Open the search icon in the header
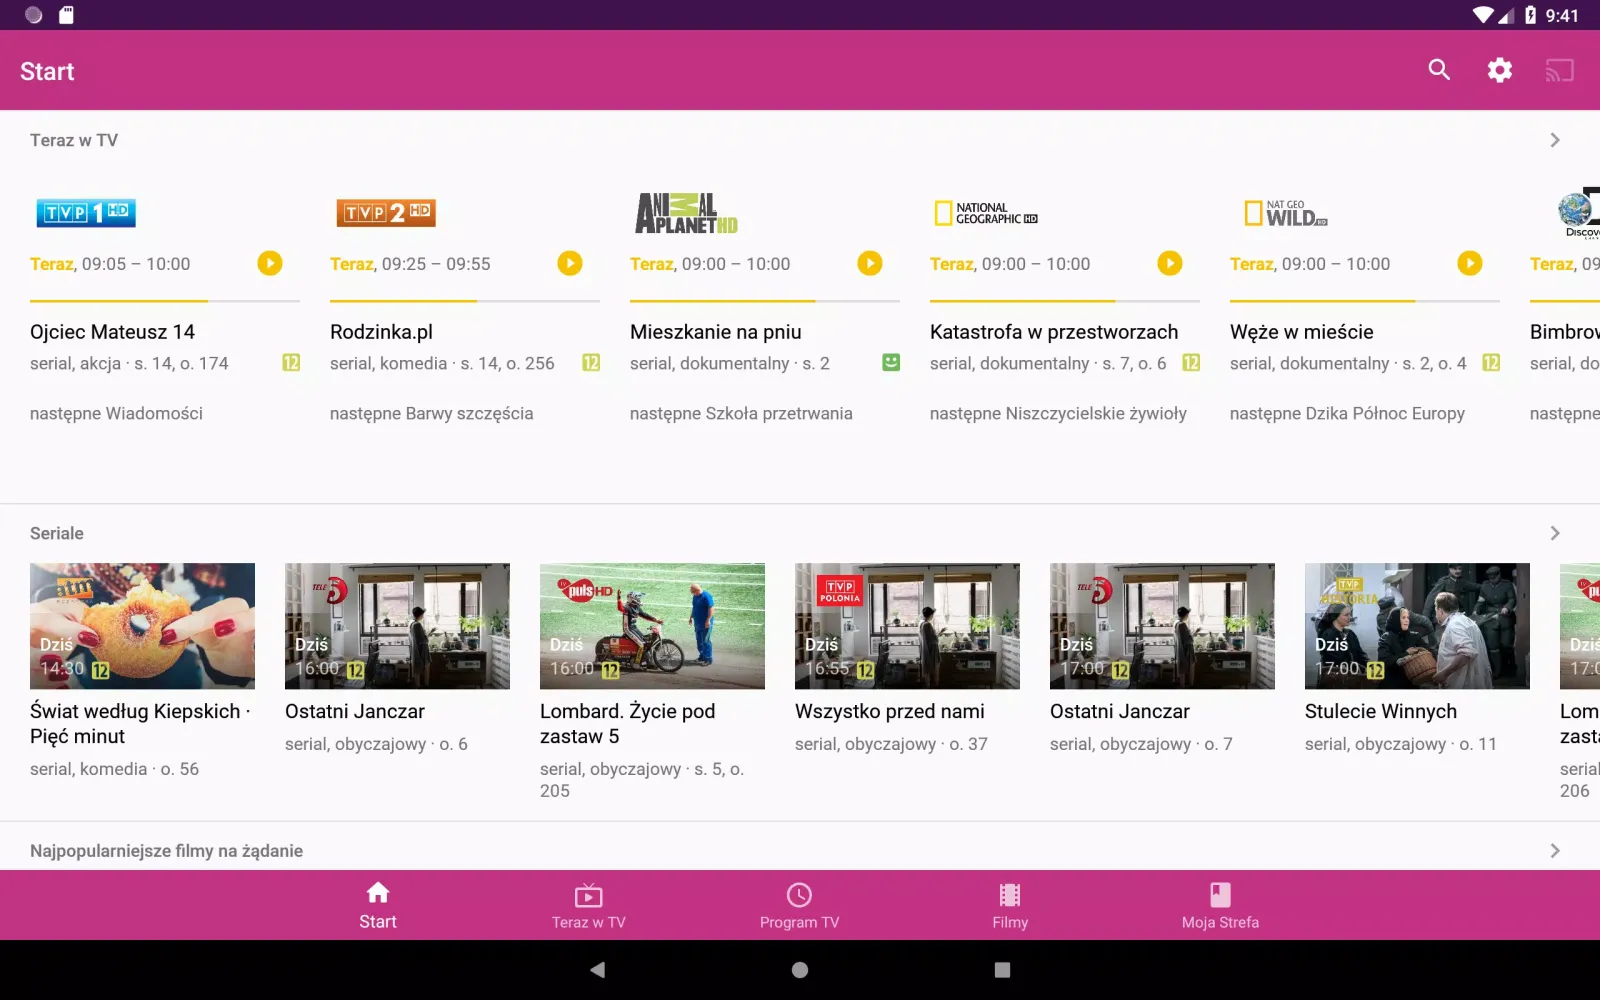 click(1439, 70)
